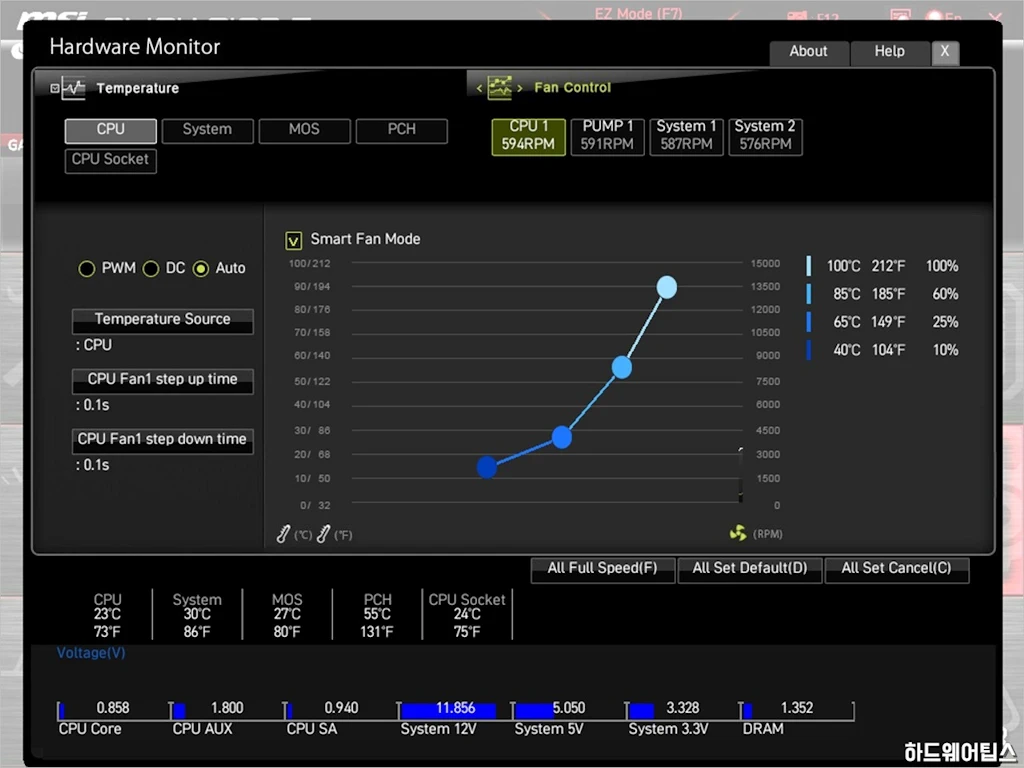The height and width of the screenshot is (768, 1024).
Task: Click the 85°C legend color swatch
Action: [809, 294]
